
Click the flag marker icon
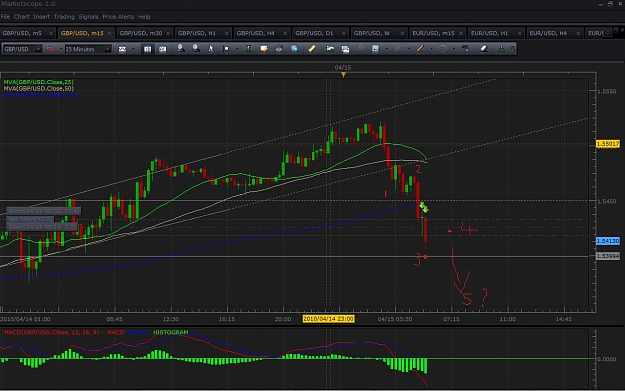tap(226, 49)
